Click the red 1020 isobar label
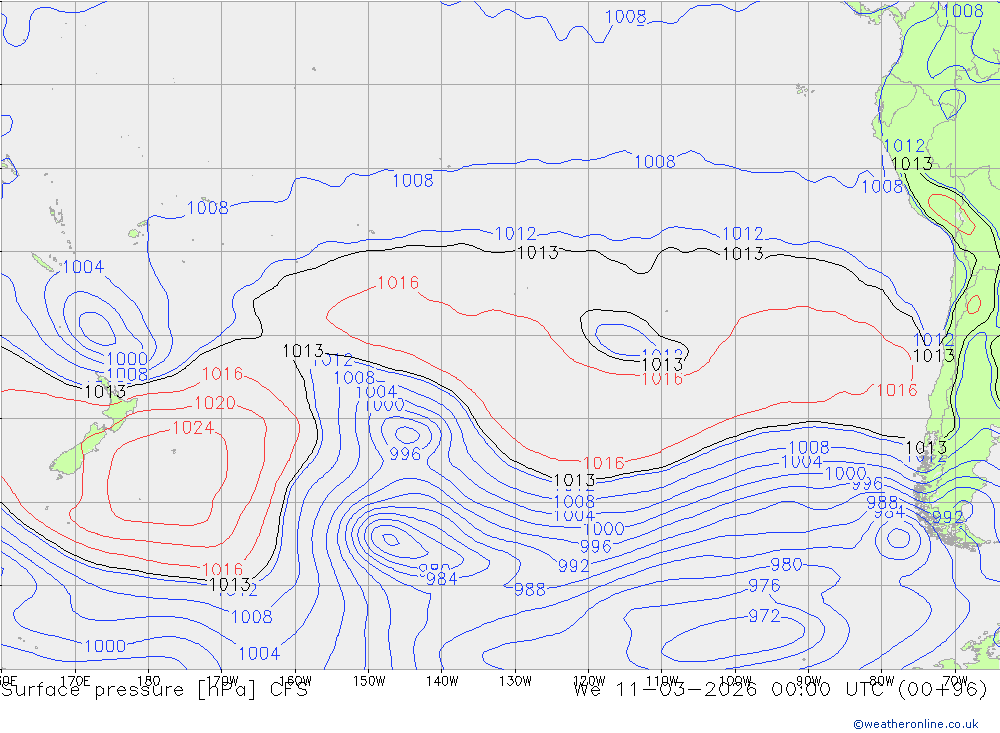Viewport: 1000px width, 733px height. 215,403
